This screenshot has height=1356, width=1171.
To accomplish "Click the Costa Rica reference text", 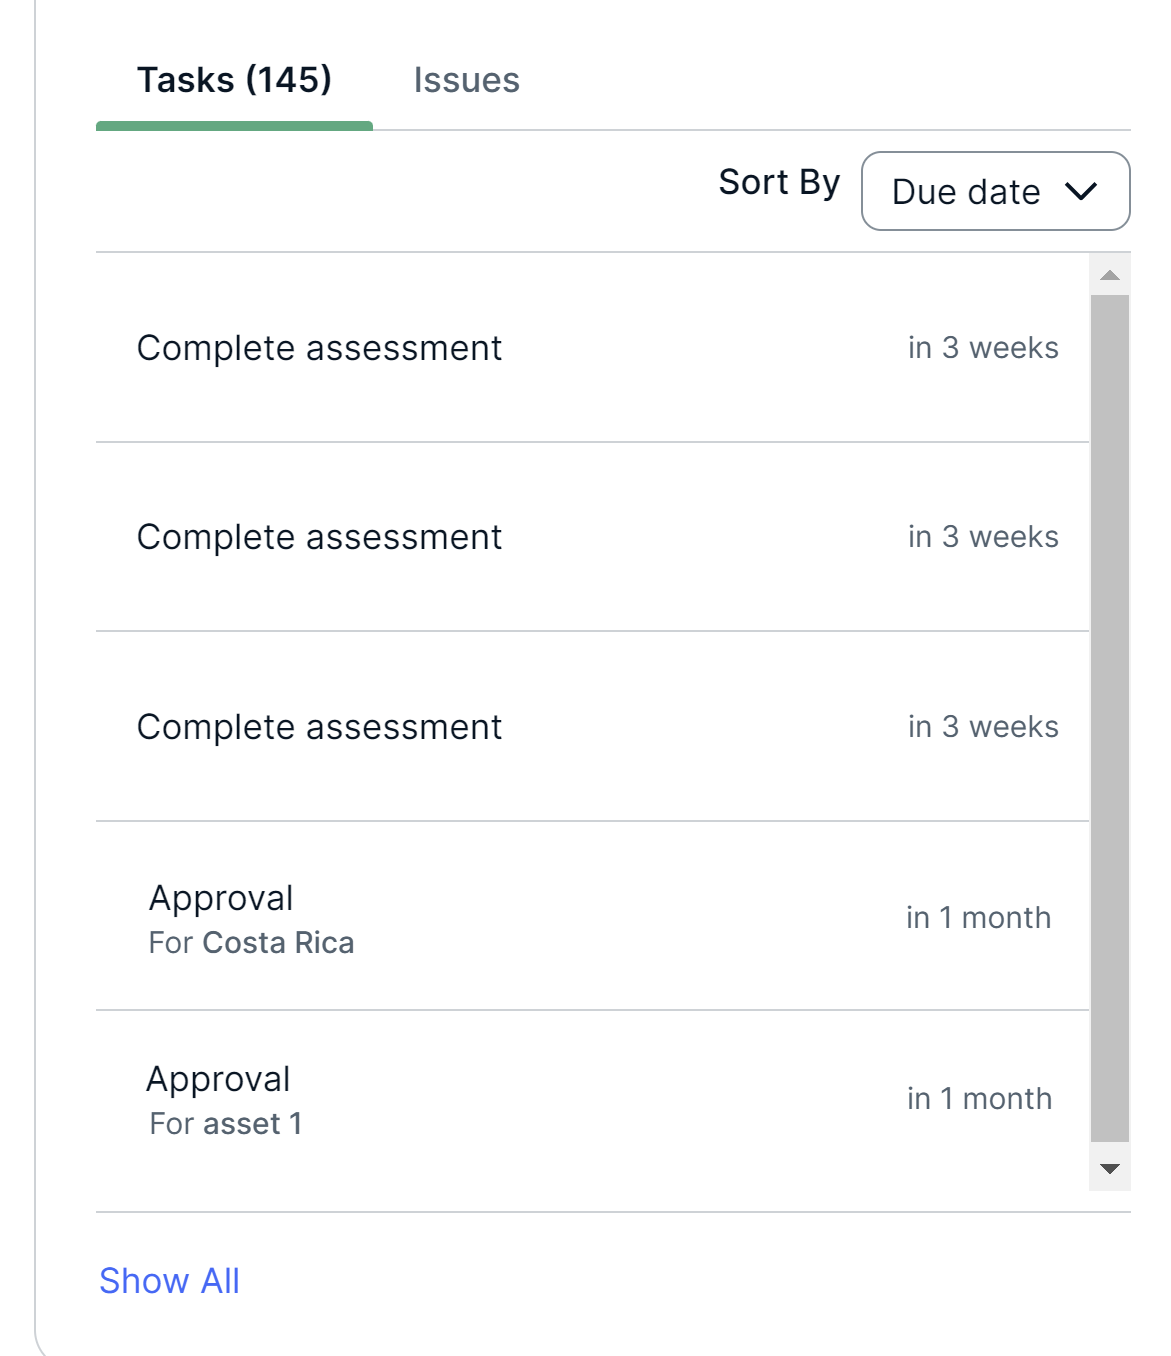I will click(x=278, y=942).
